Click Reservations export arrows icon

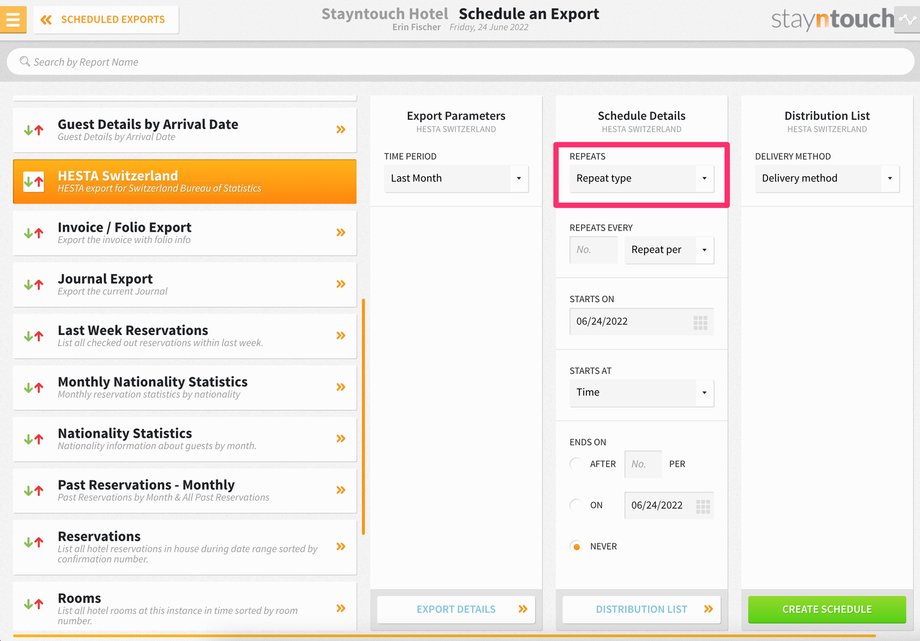(x=33, y=542)
